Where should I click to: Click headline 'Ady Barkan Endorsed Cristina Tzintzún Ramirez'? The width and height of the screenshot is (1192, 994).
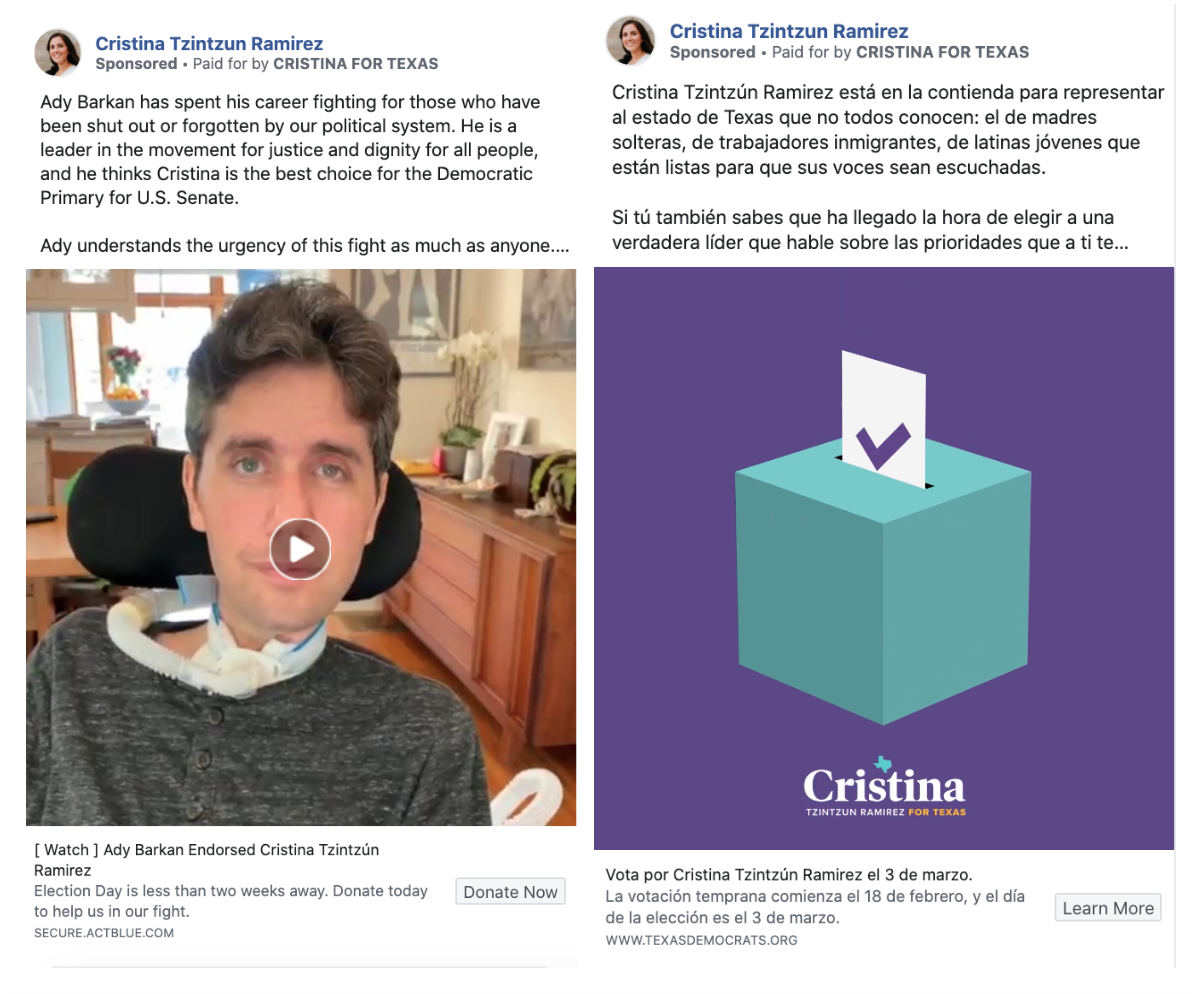pyautogui.click(x=207, y=859)
